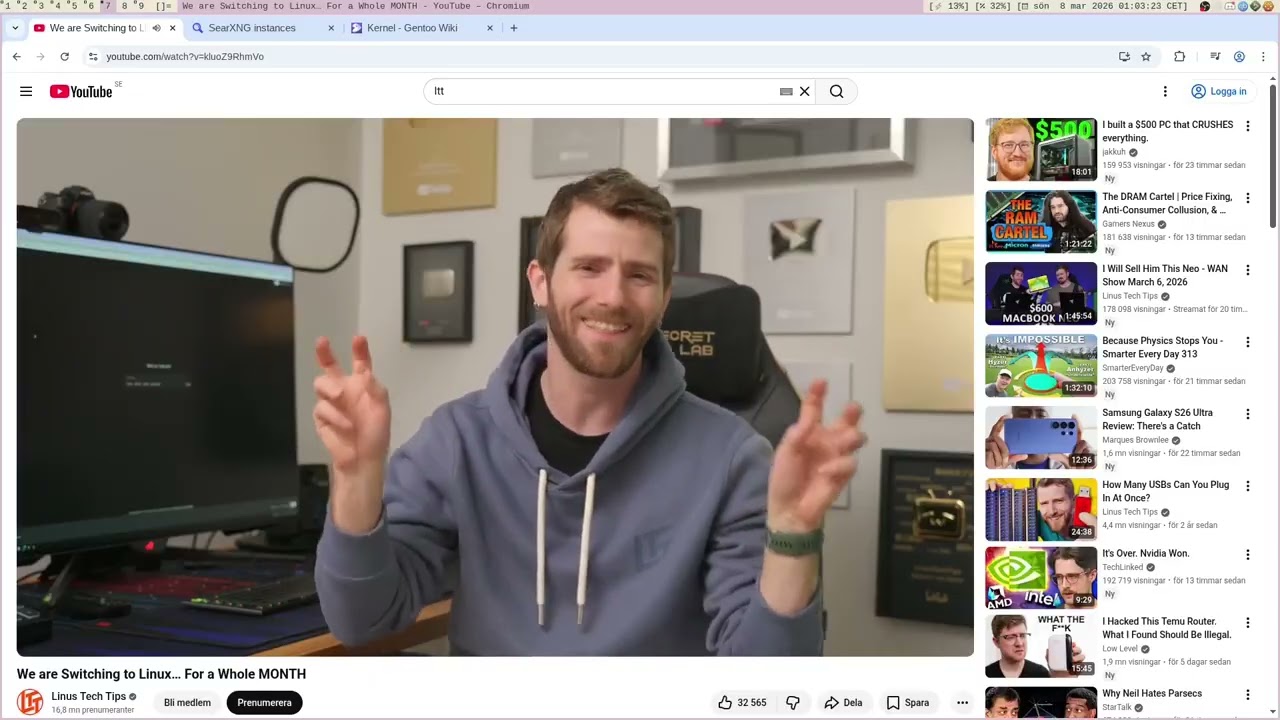The height and width of the screenshot is (720, 1280).
Task: Open a new browser tab with plus
Action: [x=514, y=28]
